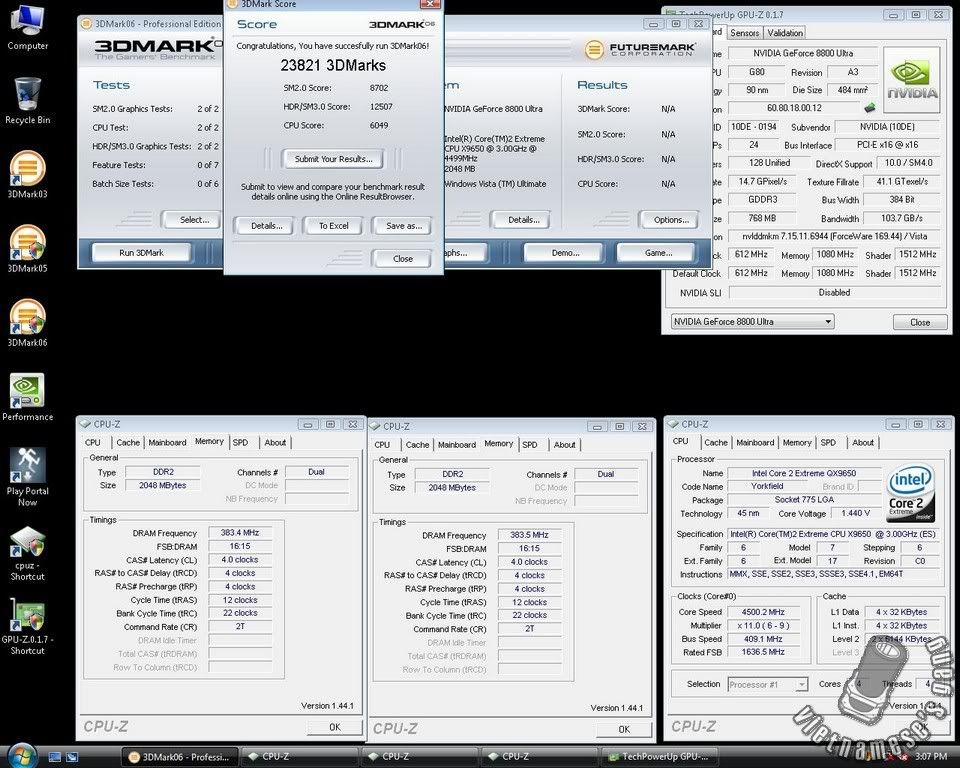
Task: Click the Core Speed value 4500.2 MHz
Action: 763,612
